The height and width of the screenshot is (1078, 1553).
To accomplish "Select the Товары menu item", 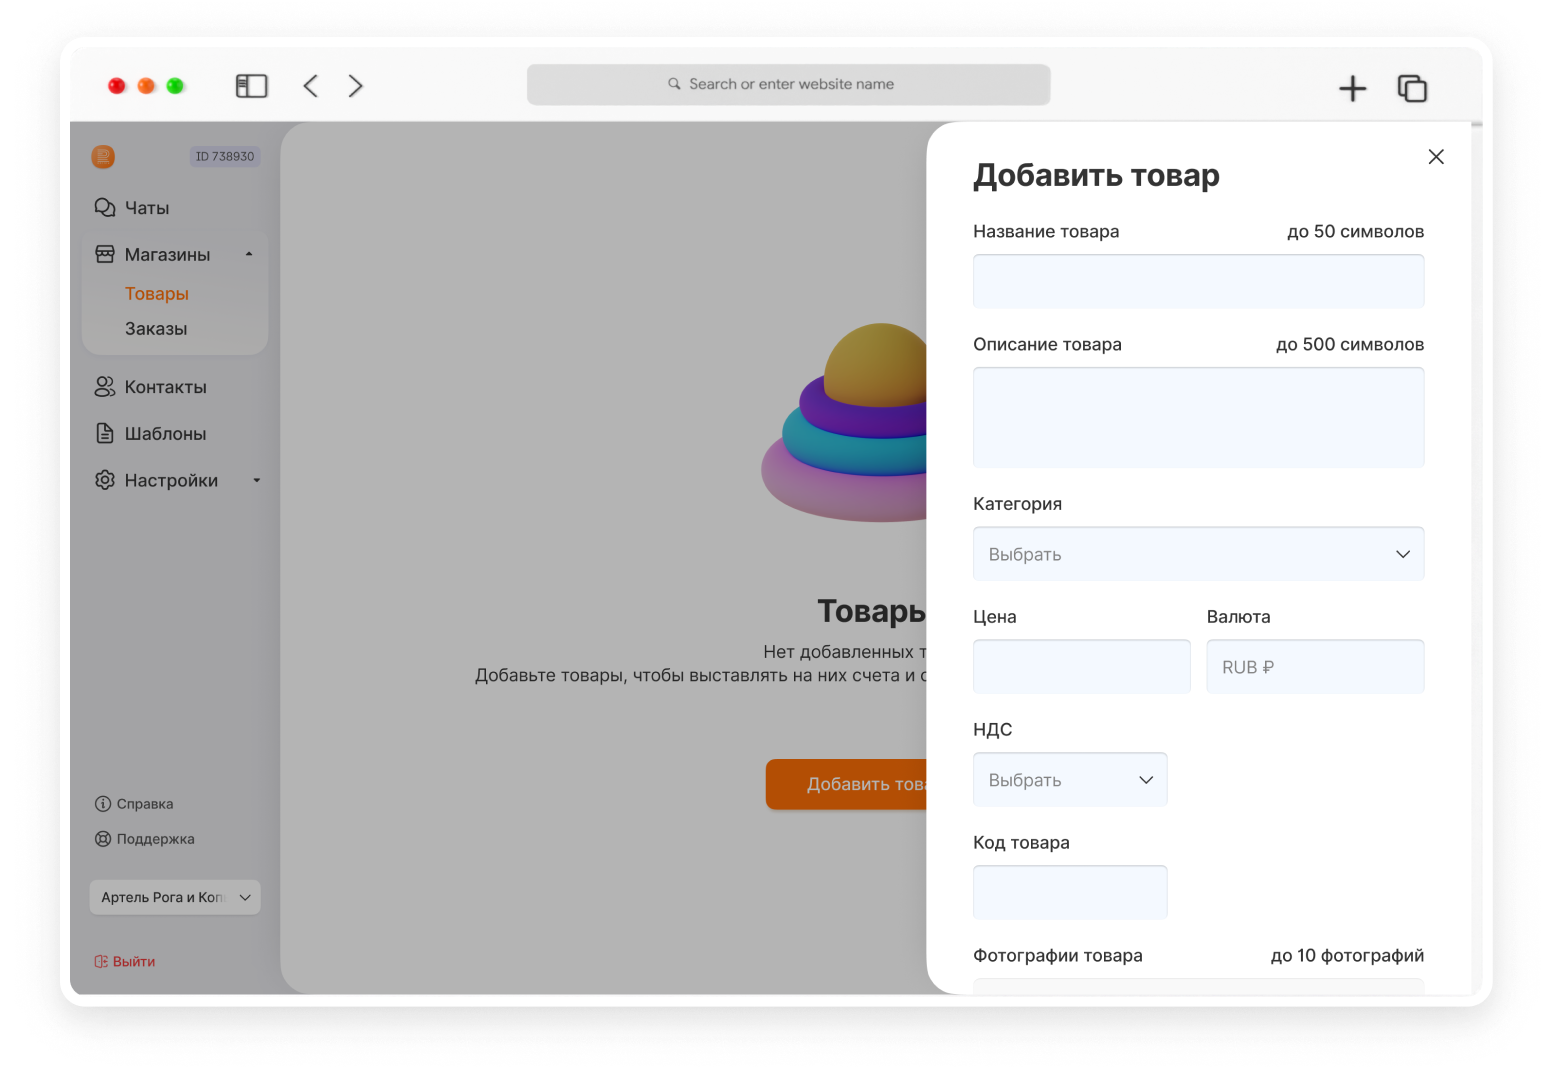I will click(x=157, y=294).
